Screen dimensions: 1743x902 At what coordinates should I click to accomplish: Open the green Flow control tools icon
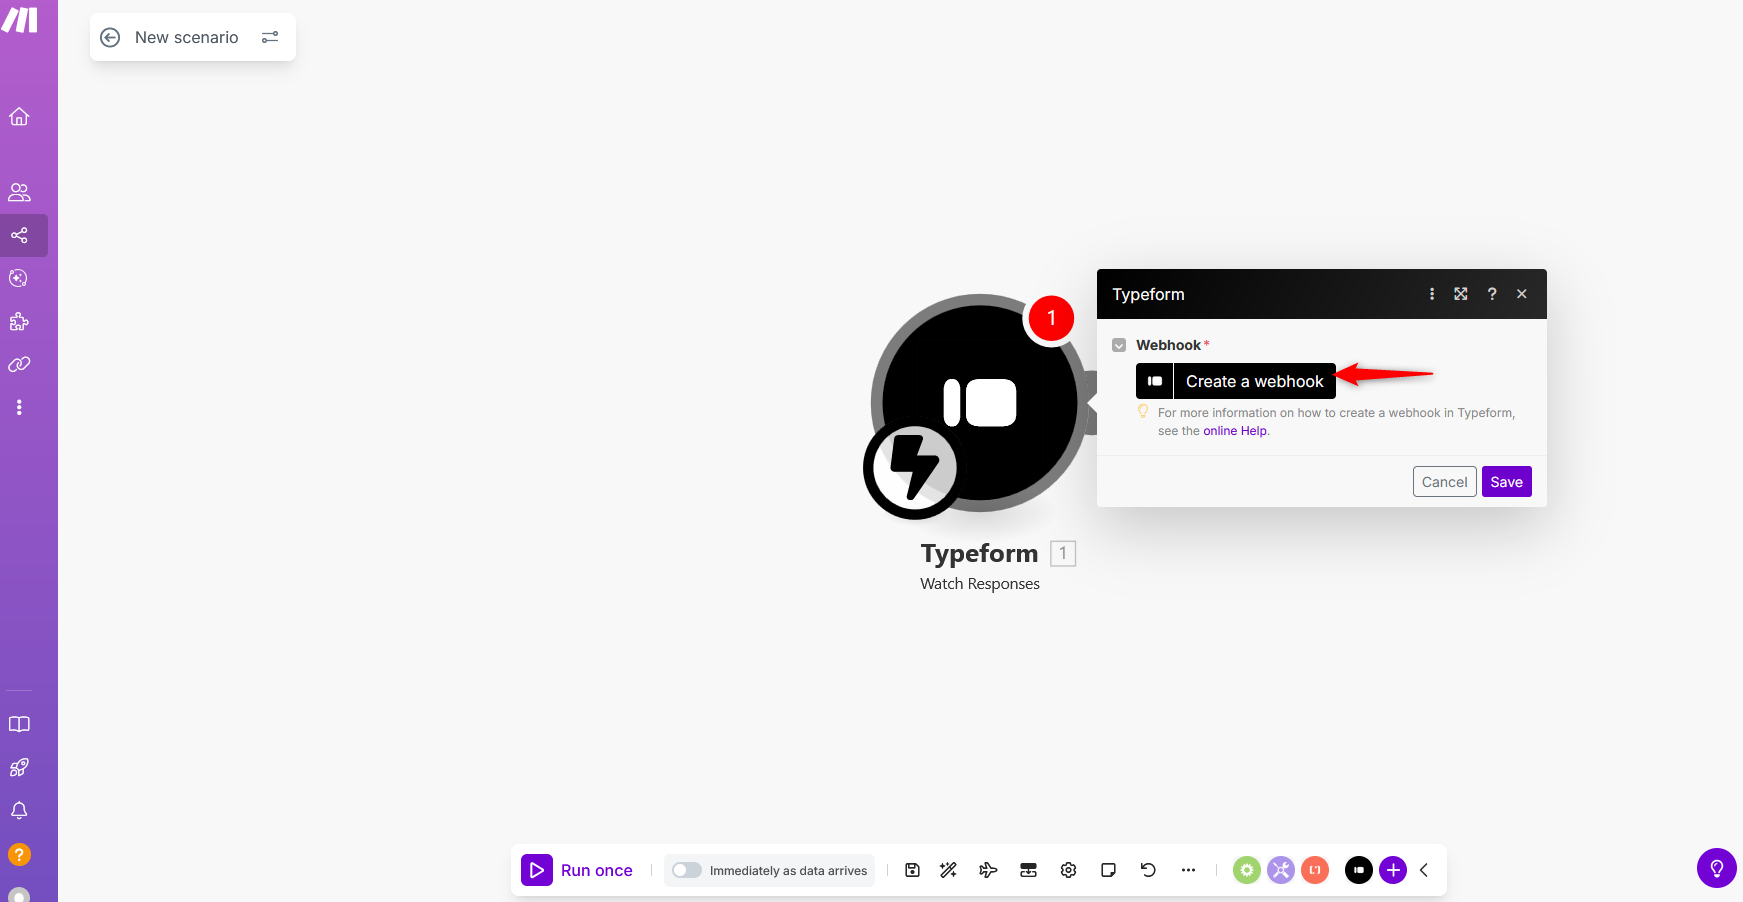point(1246,870)
